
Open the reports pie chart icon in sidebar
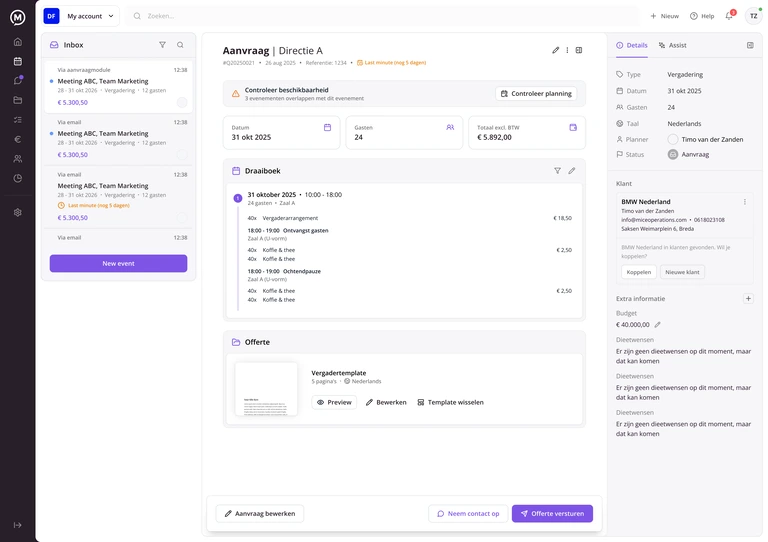(18, 178)
